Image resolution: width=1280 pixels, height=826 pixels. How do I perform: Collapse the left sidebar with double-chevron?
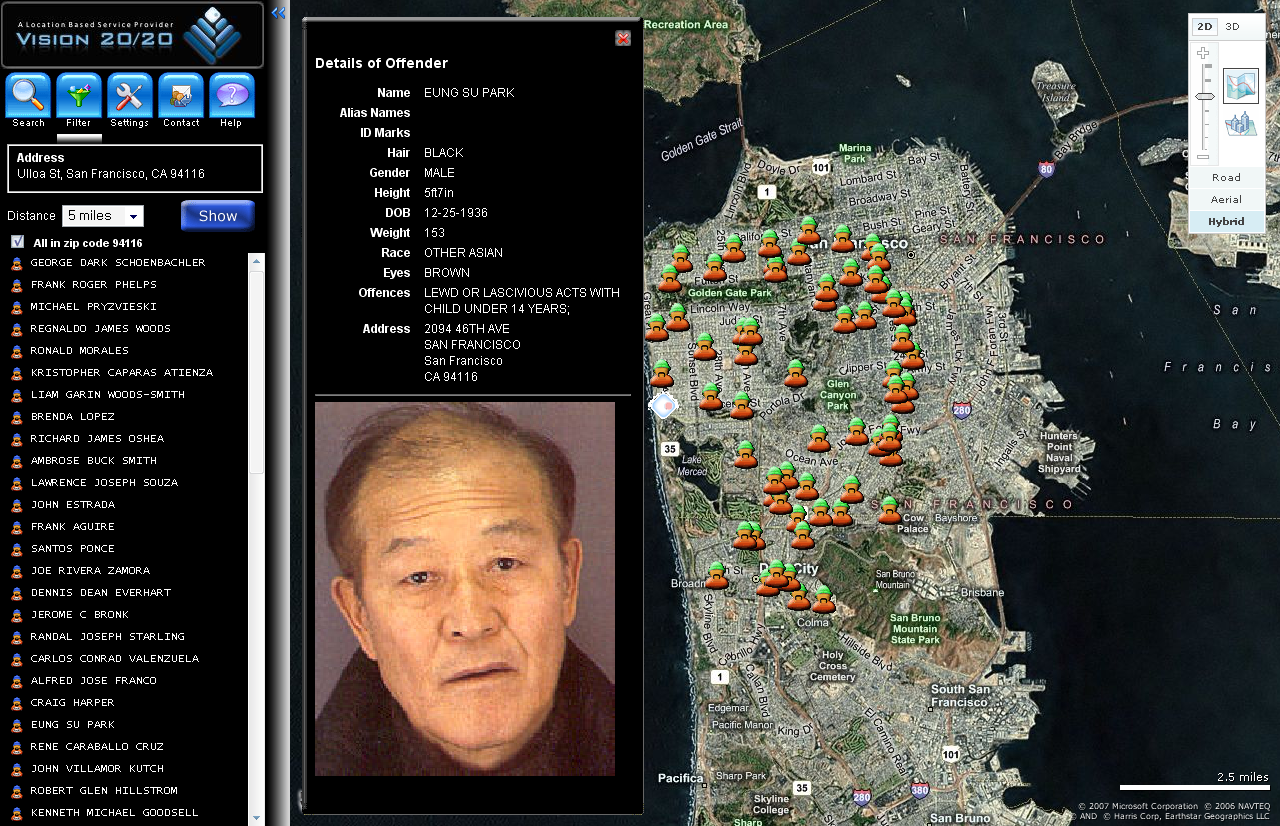tap(279, 13)
